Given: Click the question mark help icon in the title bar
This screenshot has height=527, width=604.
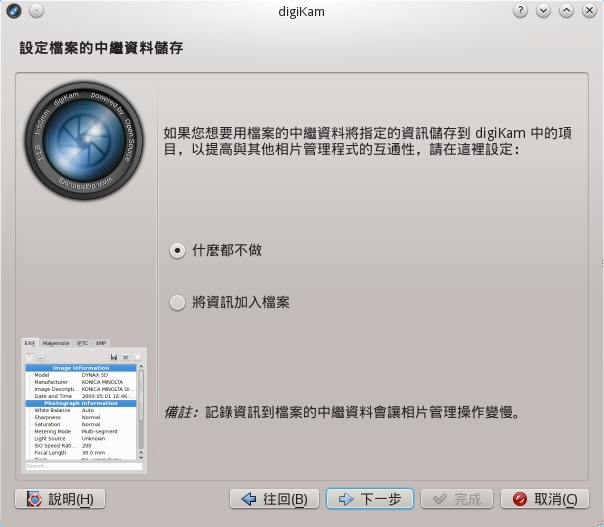Looking at the screenshot, I should [x=520, y=11].
